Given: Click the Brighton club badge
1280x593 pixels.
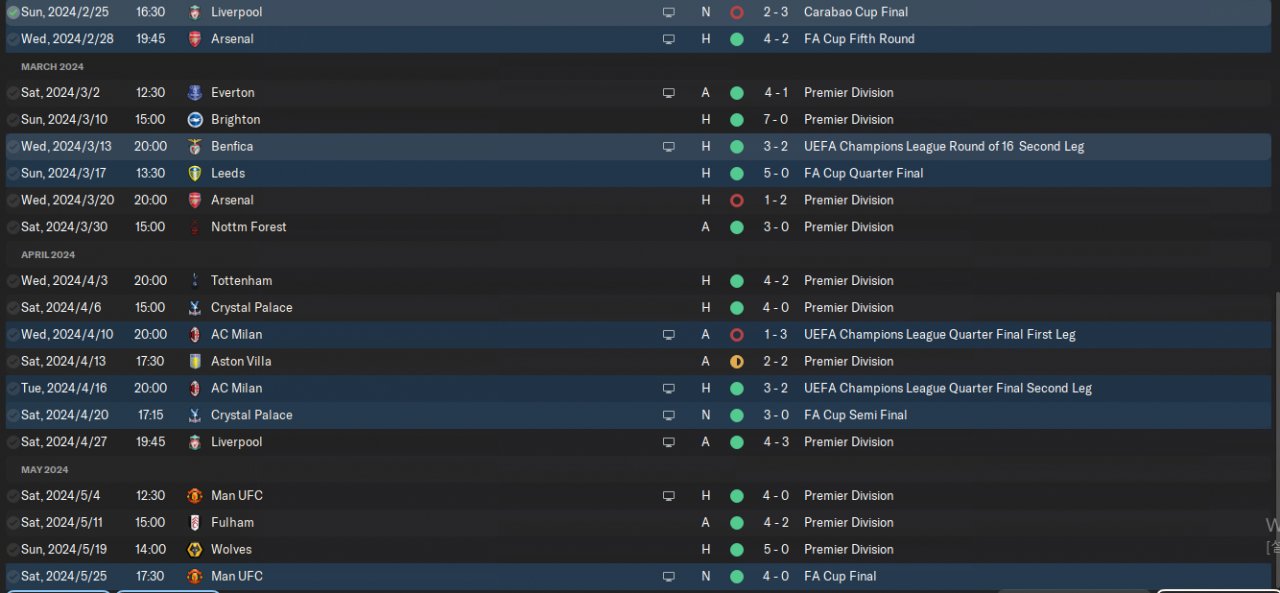Looking at the screenshot, I should [x=194, y=120].
